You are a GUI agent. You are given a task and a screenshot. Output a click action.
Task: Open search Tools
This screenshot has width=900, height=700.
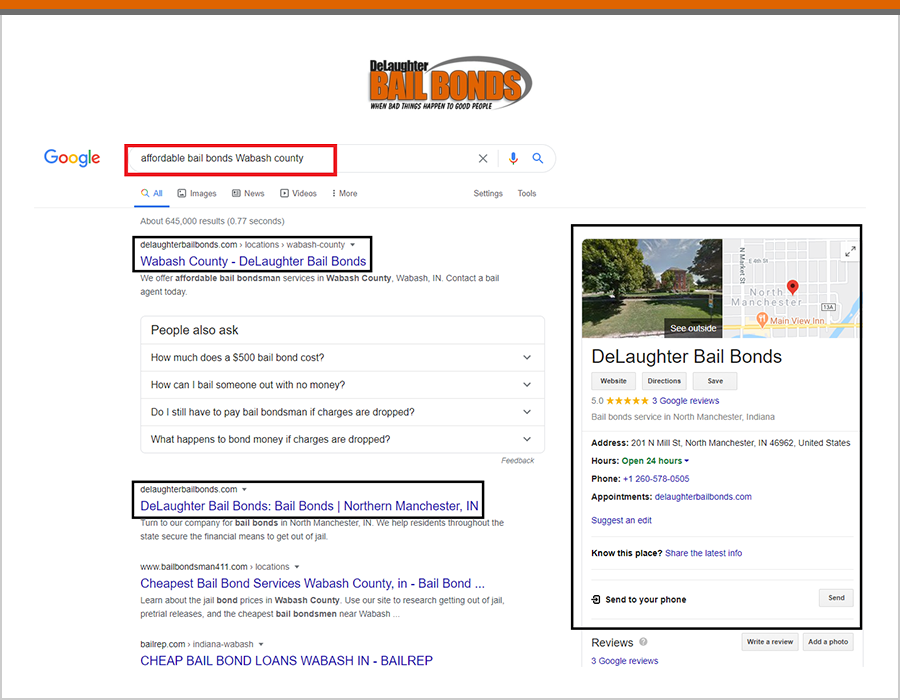527,194
